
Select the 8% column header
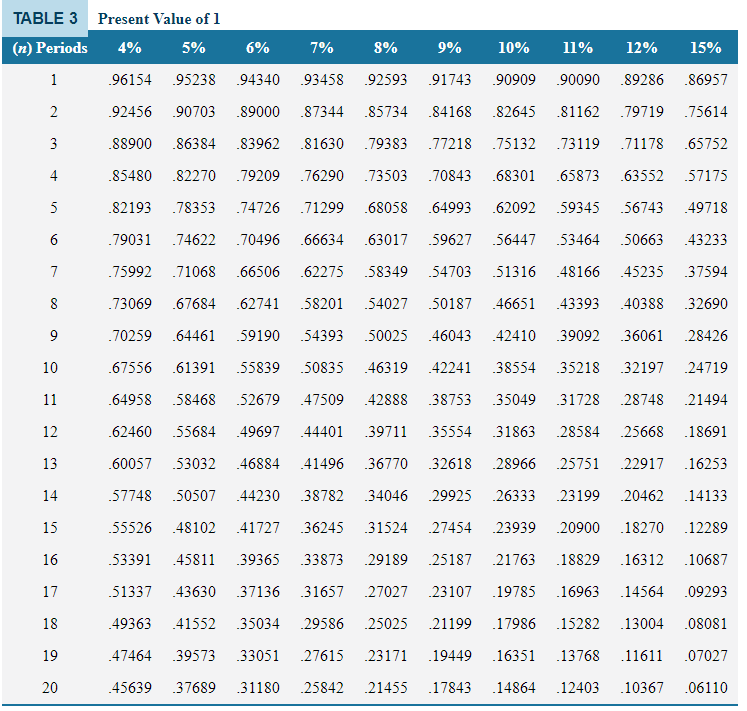coord(385,48)
